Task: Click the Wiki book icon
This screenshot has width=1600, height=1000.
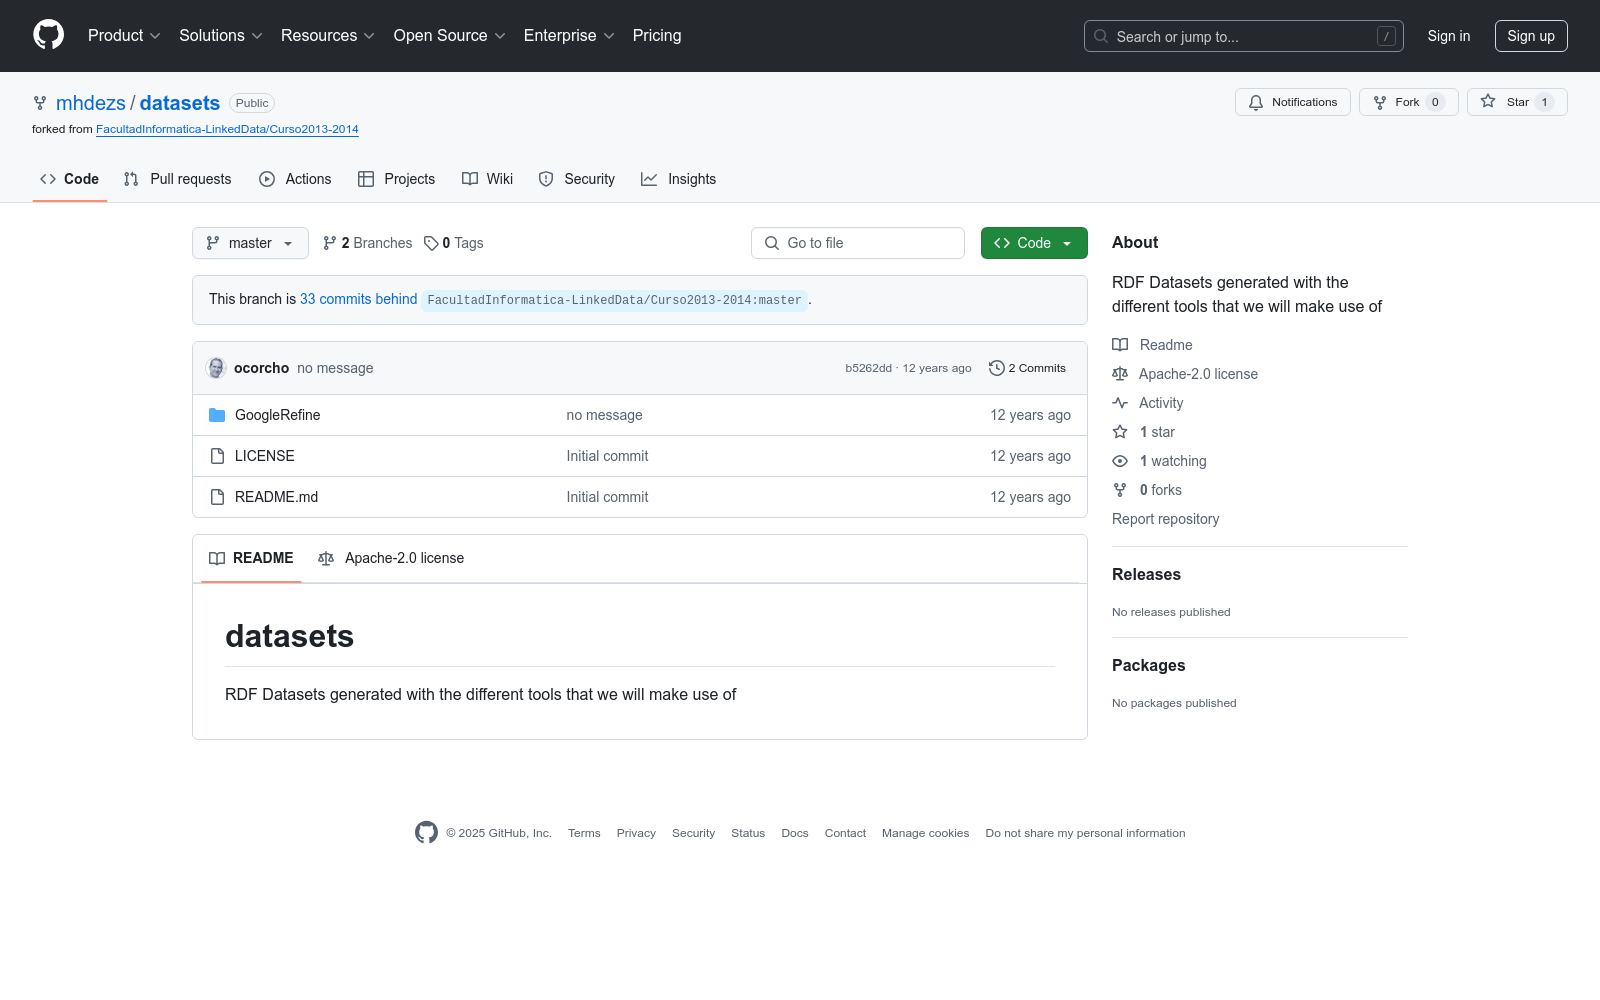Action: click(470, 179)
